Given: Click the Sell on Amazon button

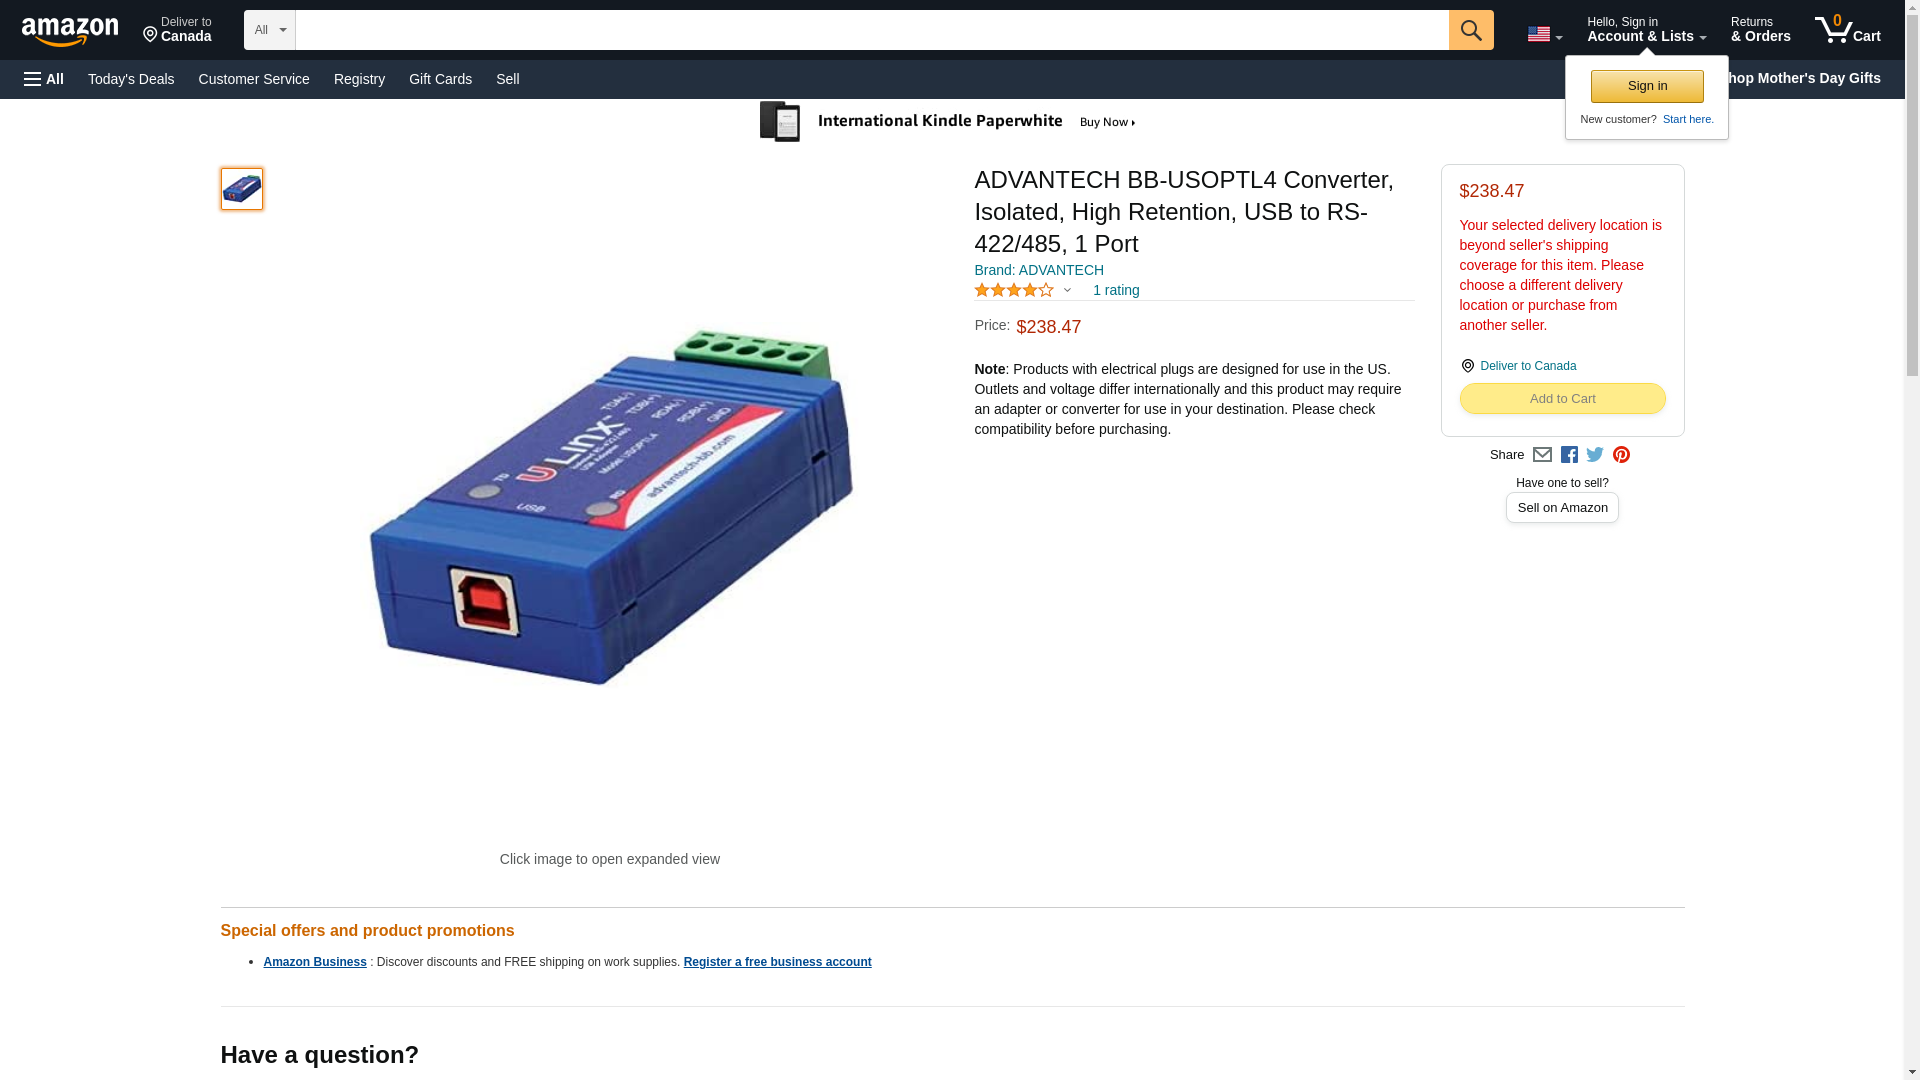Looking at the screenshot, I should click(1562, 508).
